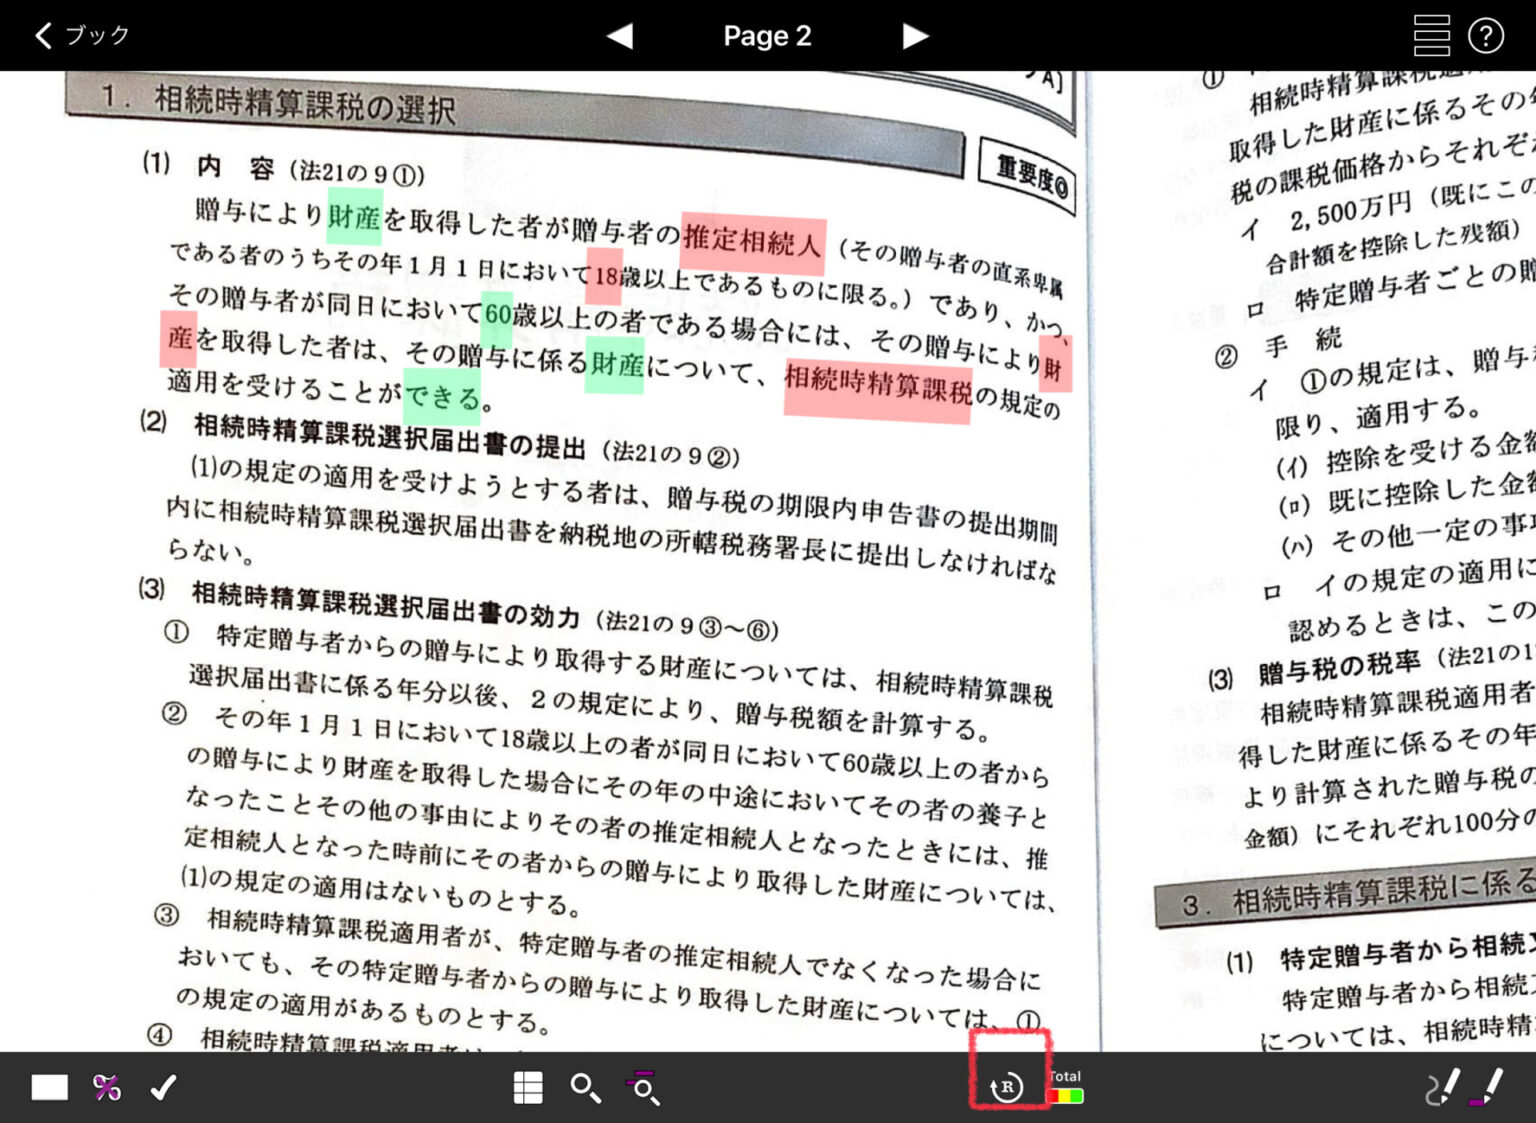Tap the Page 2 title
The width and height of the screenshot is (1536, 1123).
pos(767,36)
